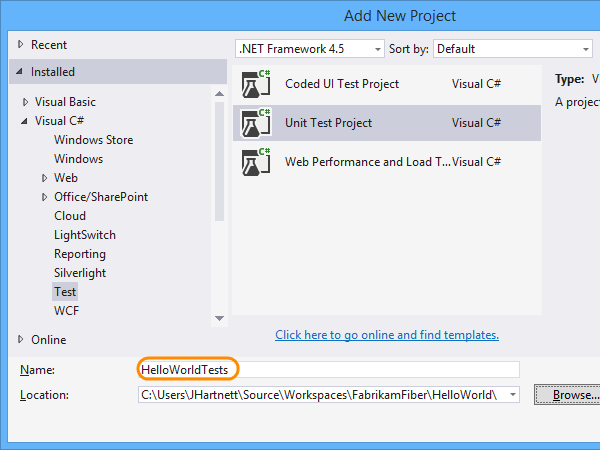Select the Test category in tree
Viewport: 600px width, 450px height.
click(65, 292)
